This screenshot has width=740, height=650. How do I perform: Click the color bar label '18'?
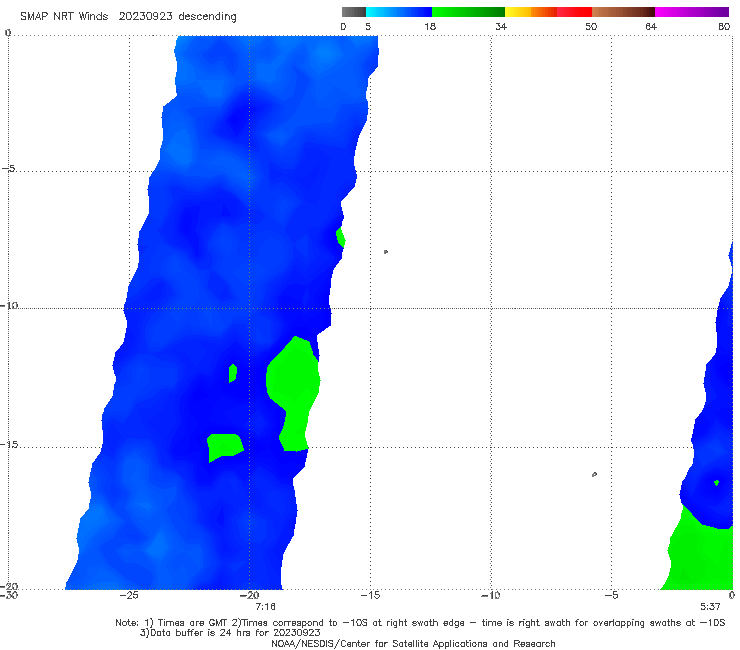coord(430,26)
